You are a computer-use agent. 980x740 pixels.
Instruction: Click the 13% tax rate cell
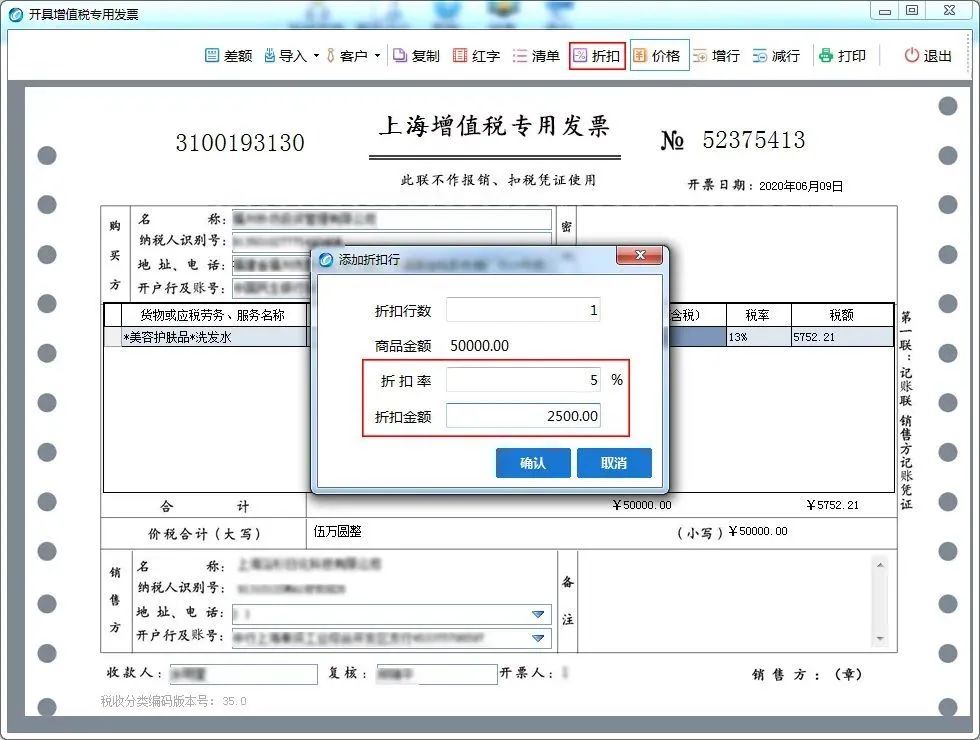click(x=758, y=337)
